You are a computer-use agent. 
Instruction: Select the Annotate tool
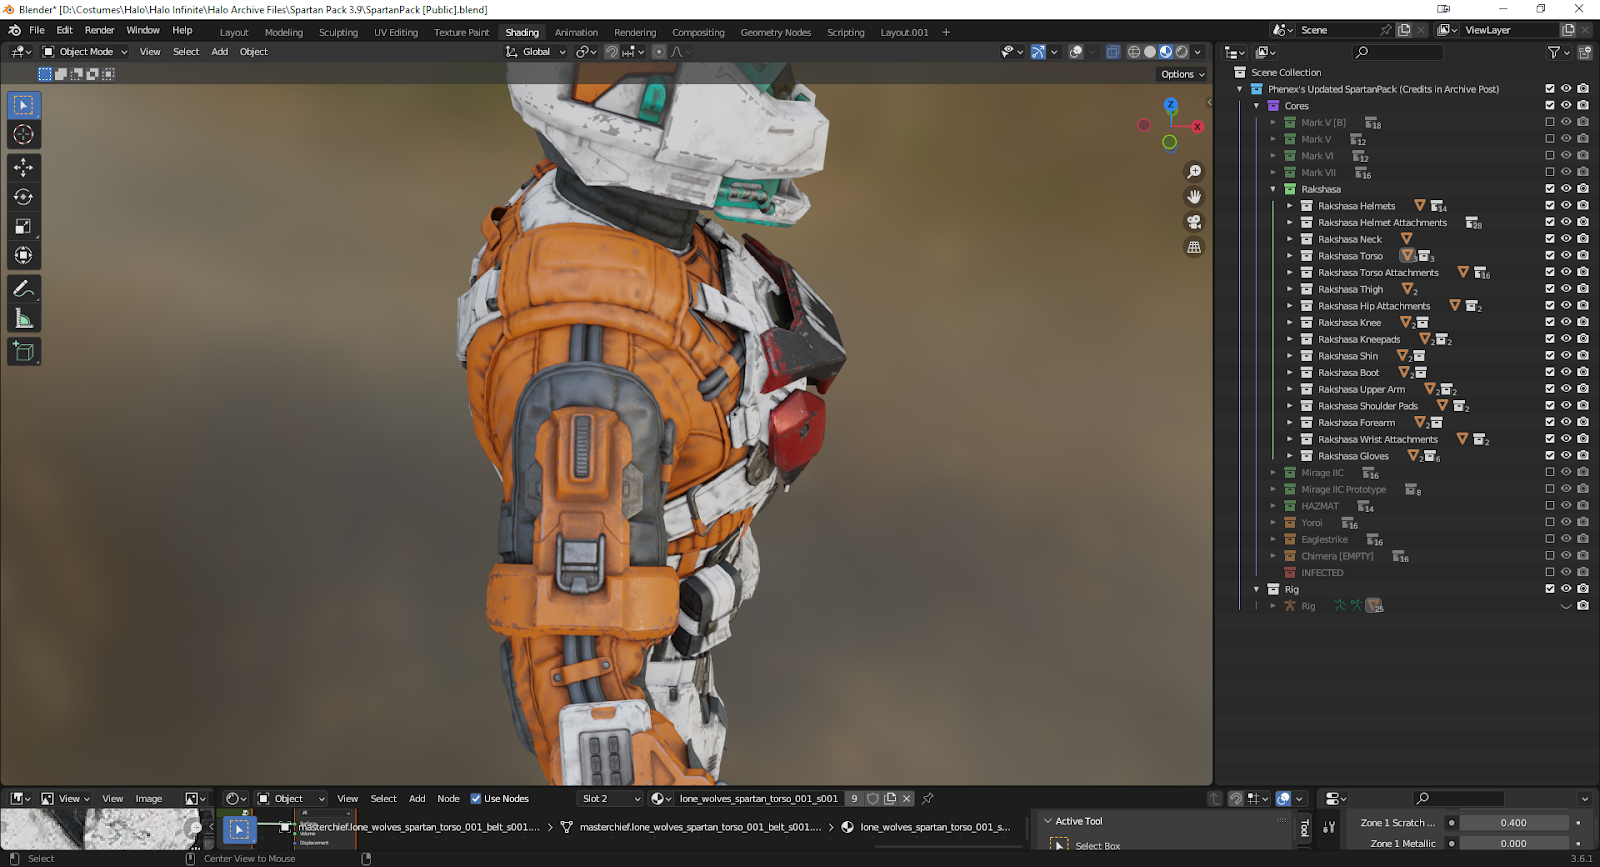pos(23,289)
